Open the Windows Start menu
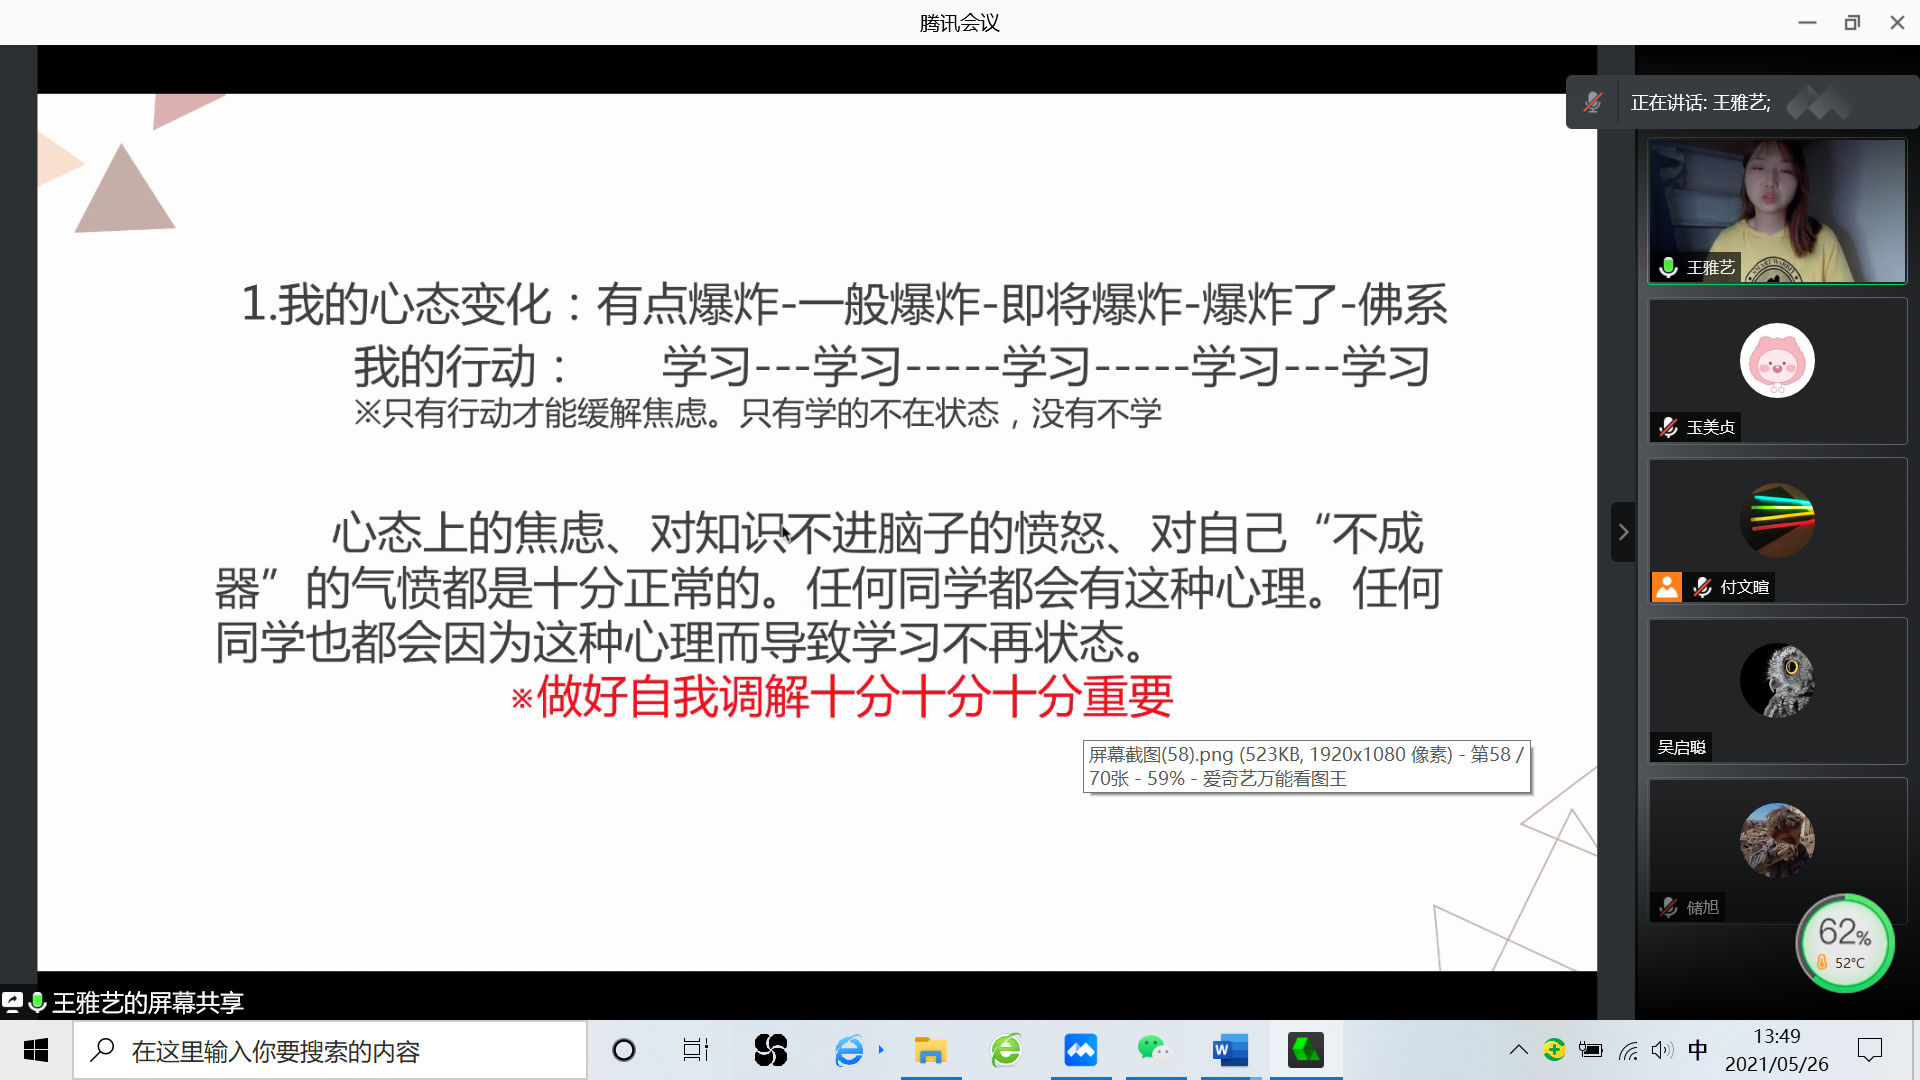The height and width of the screenshot is (1080, 1920). tap(36, 1050)
